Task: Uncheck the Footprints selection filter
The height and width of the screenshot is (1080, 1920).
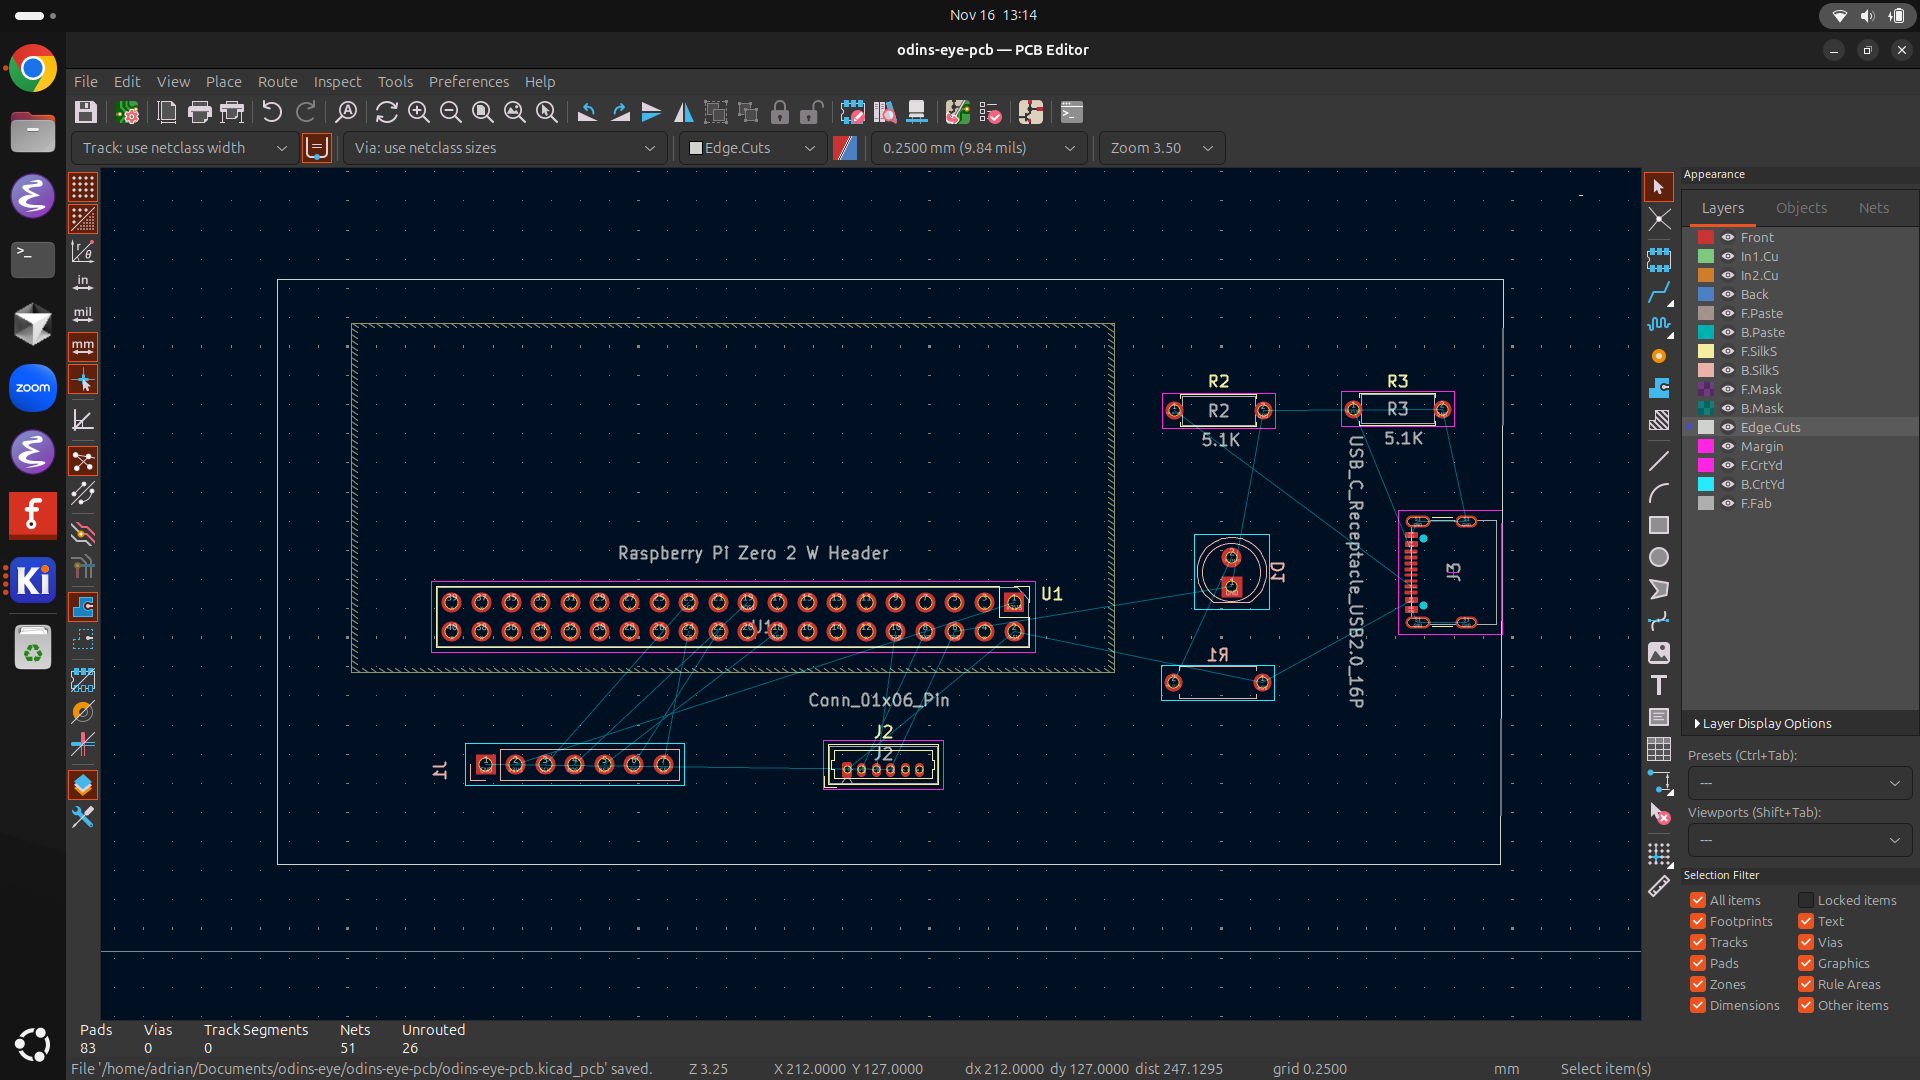Action: click(1698, 921)
